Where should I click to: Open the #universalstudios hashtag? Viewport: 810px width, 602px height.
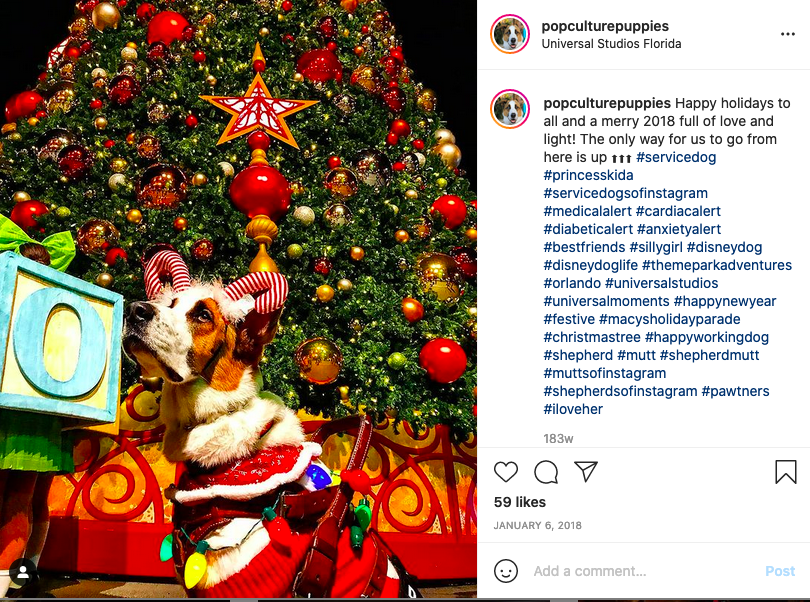click(x=661, y=283)
